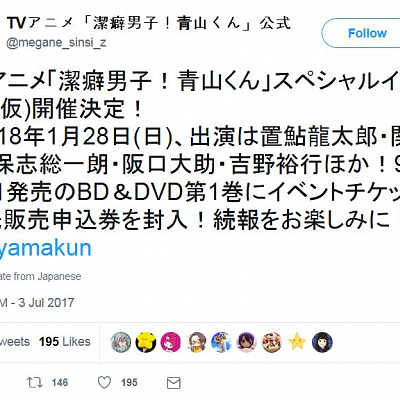Like the tweet with heart icon

[x=104, y=382]
